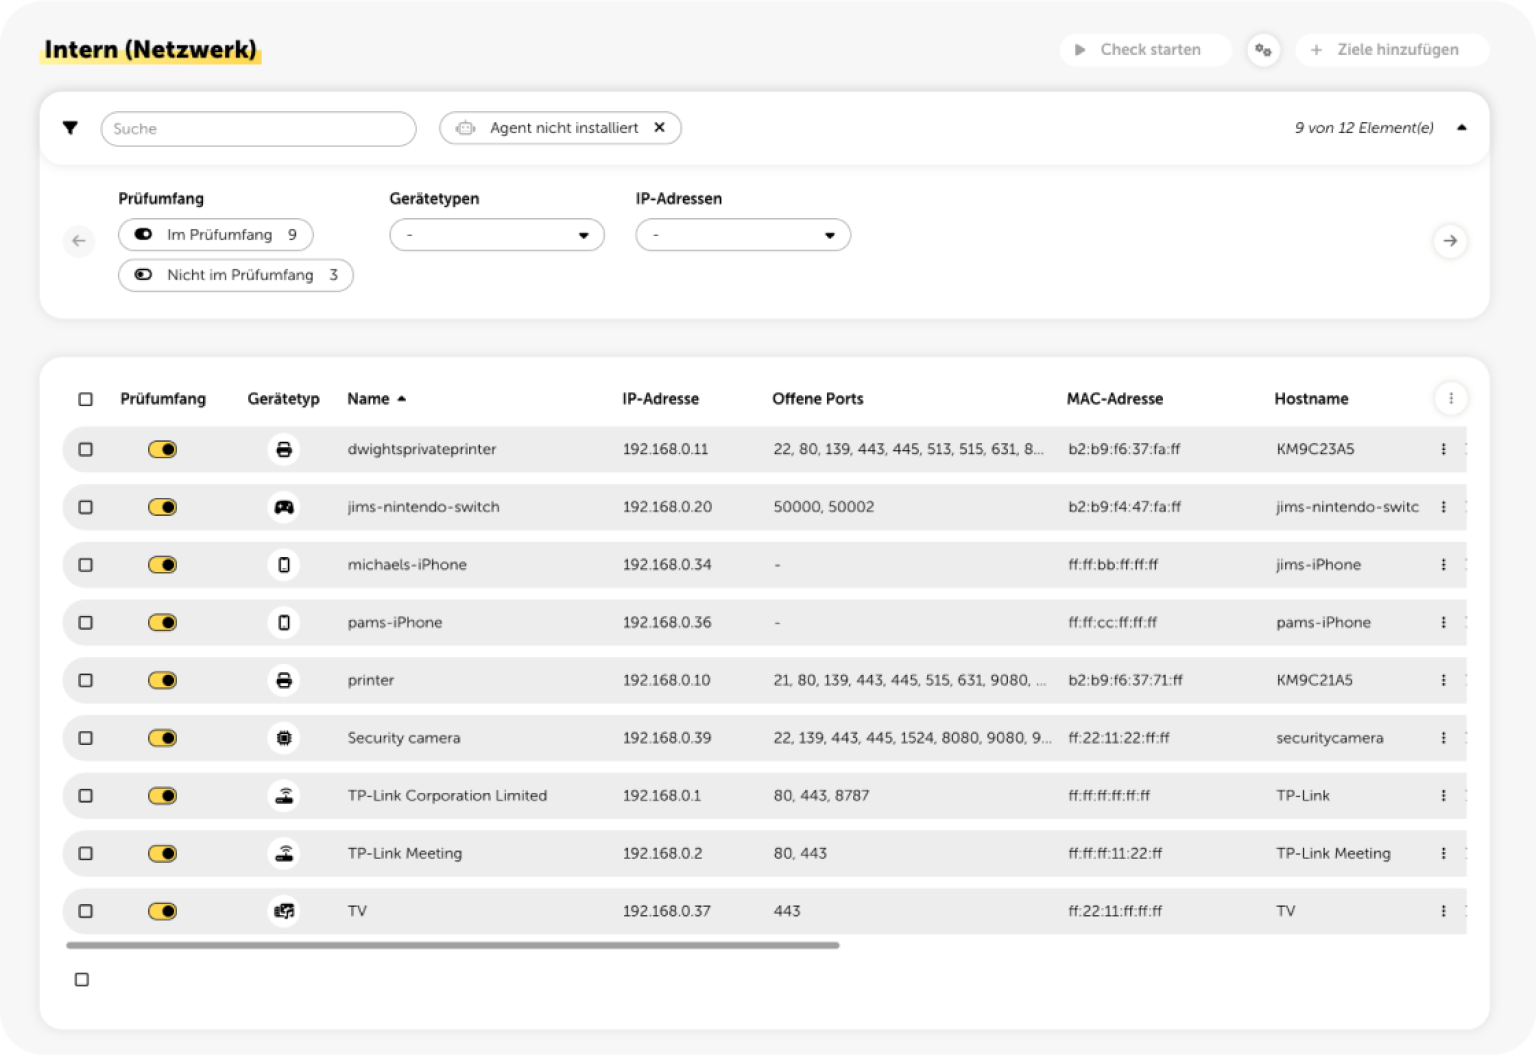The height and width of the screenshot is (1055, 1536).
Task: Open the Gerätetypen dropdown
Action: click(497, 235)
